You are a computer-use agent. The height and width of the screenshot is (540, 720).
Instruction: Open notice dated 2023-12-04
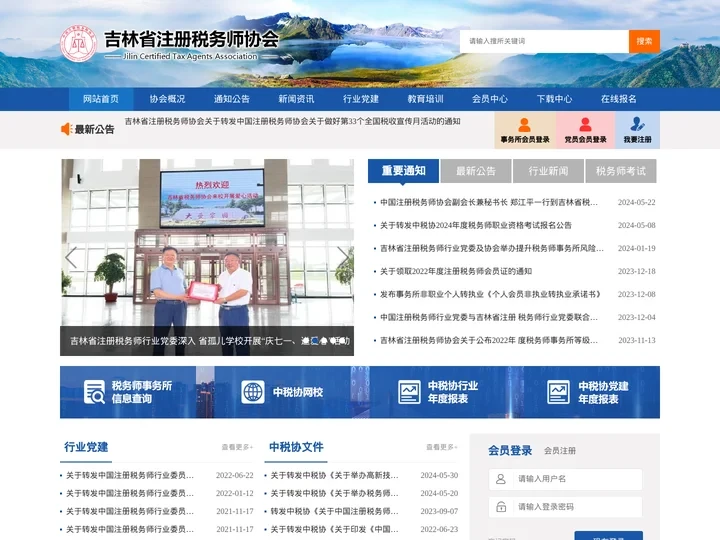(489, 317)
